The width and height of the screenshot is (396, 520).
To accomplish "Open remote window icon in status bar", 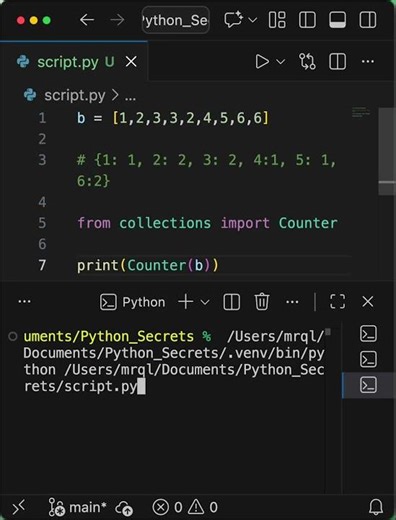I will (19, 508).
